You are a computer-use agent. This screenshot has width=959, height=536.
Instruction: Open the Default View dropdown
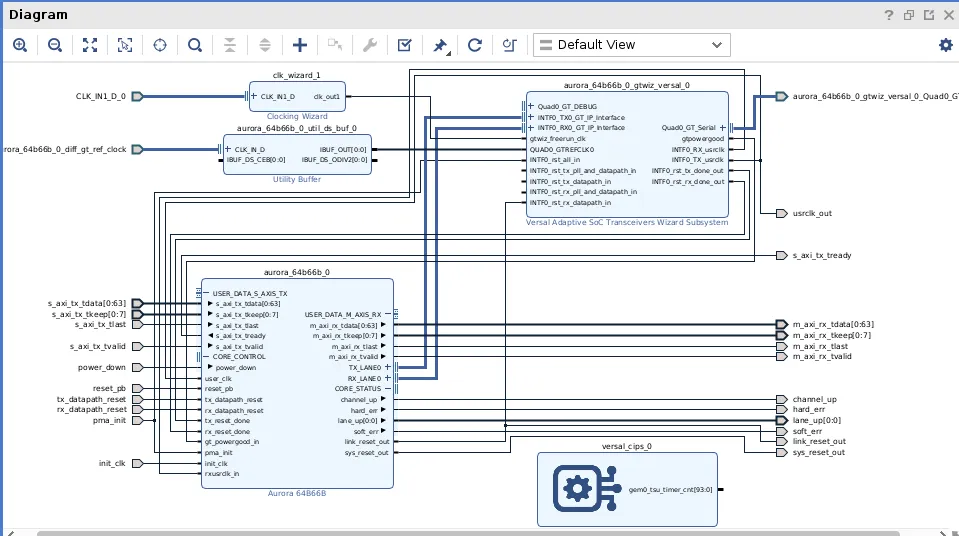[x=631, y=45]
